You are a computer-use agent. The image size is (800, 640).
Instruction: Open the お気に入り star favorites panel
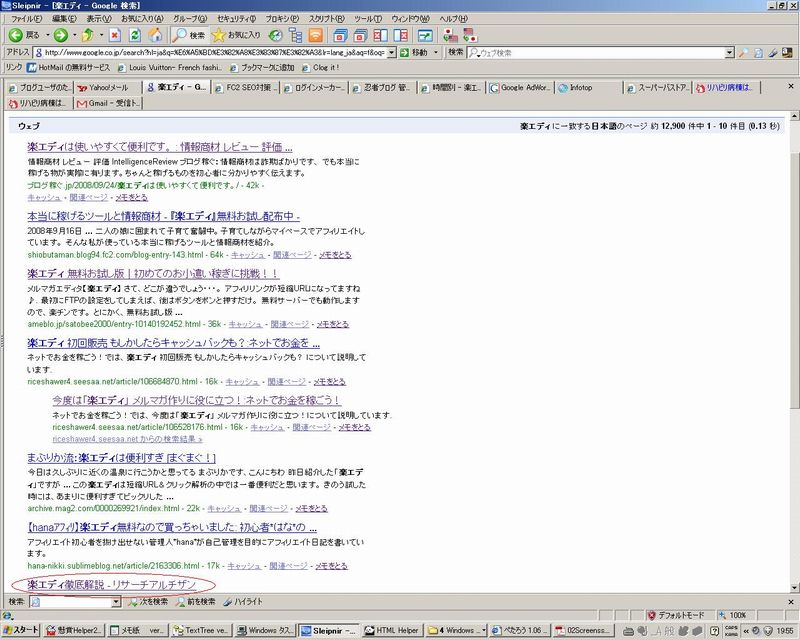236,35
